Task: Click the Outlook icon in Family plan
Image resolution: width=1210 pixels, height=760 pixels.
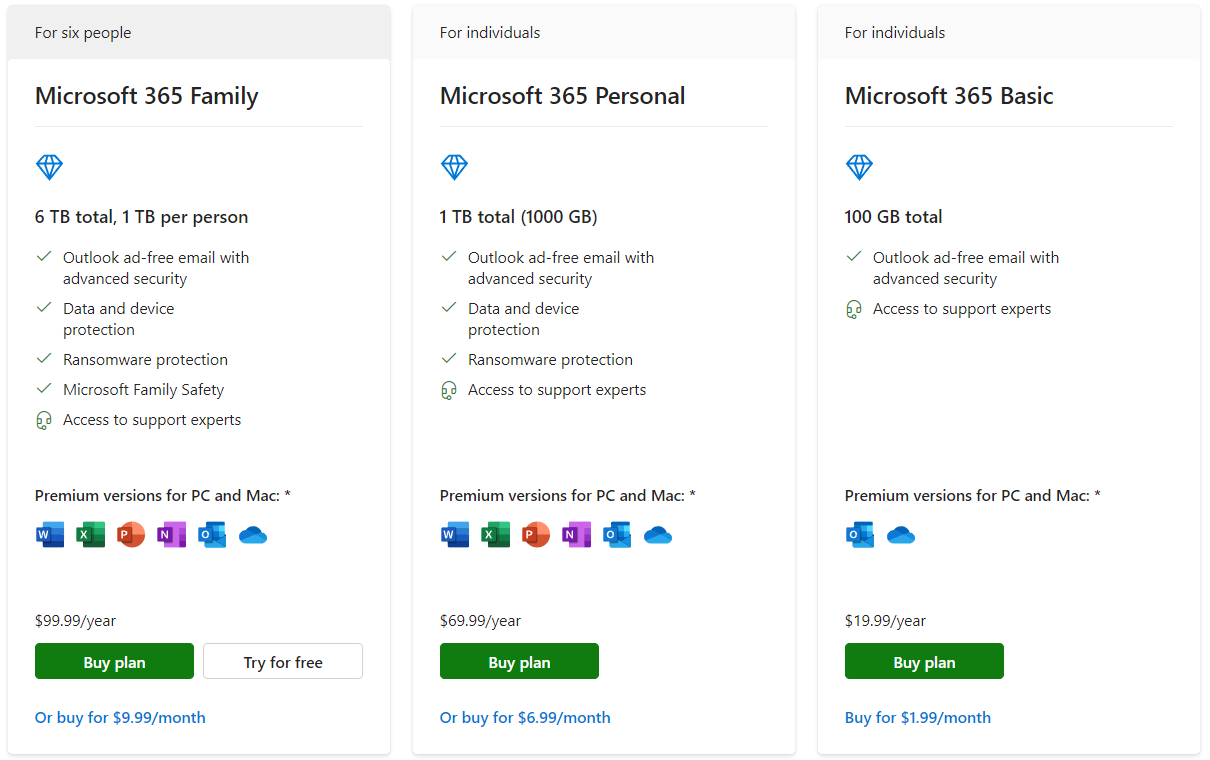Action: tap(212, 535)
